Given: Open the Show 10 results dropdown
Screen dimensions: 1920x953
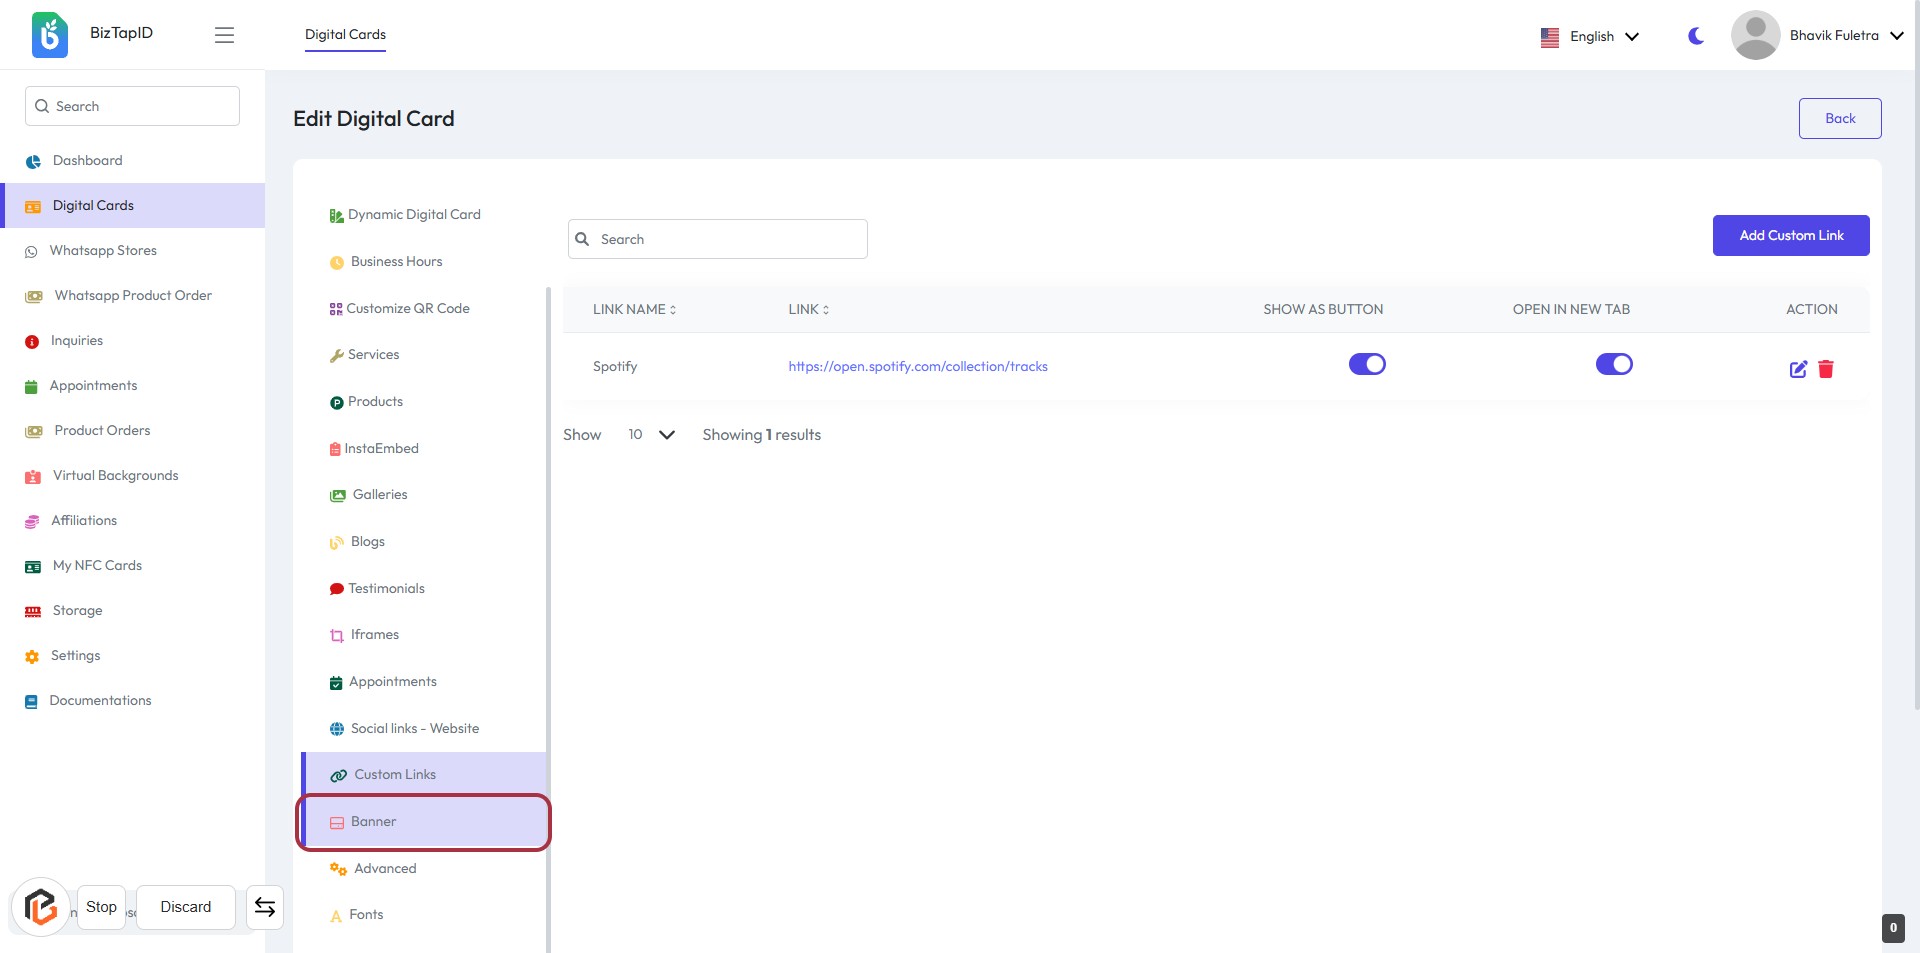Looking at the screenshot, I should click(x=651, y=435).
